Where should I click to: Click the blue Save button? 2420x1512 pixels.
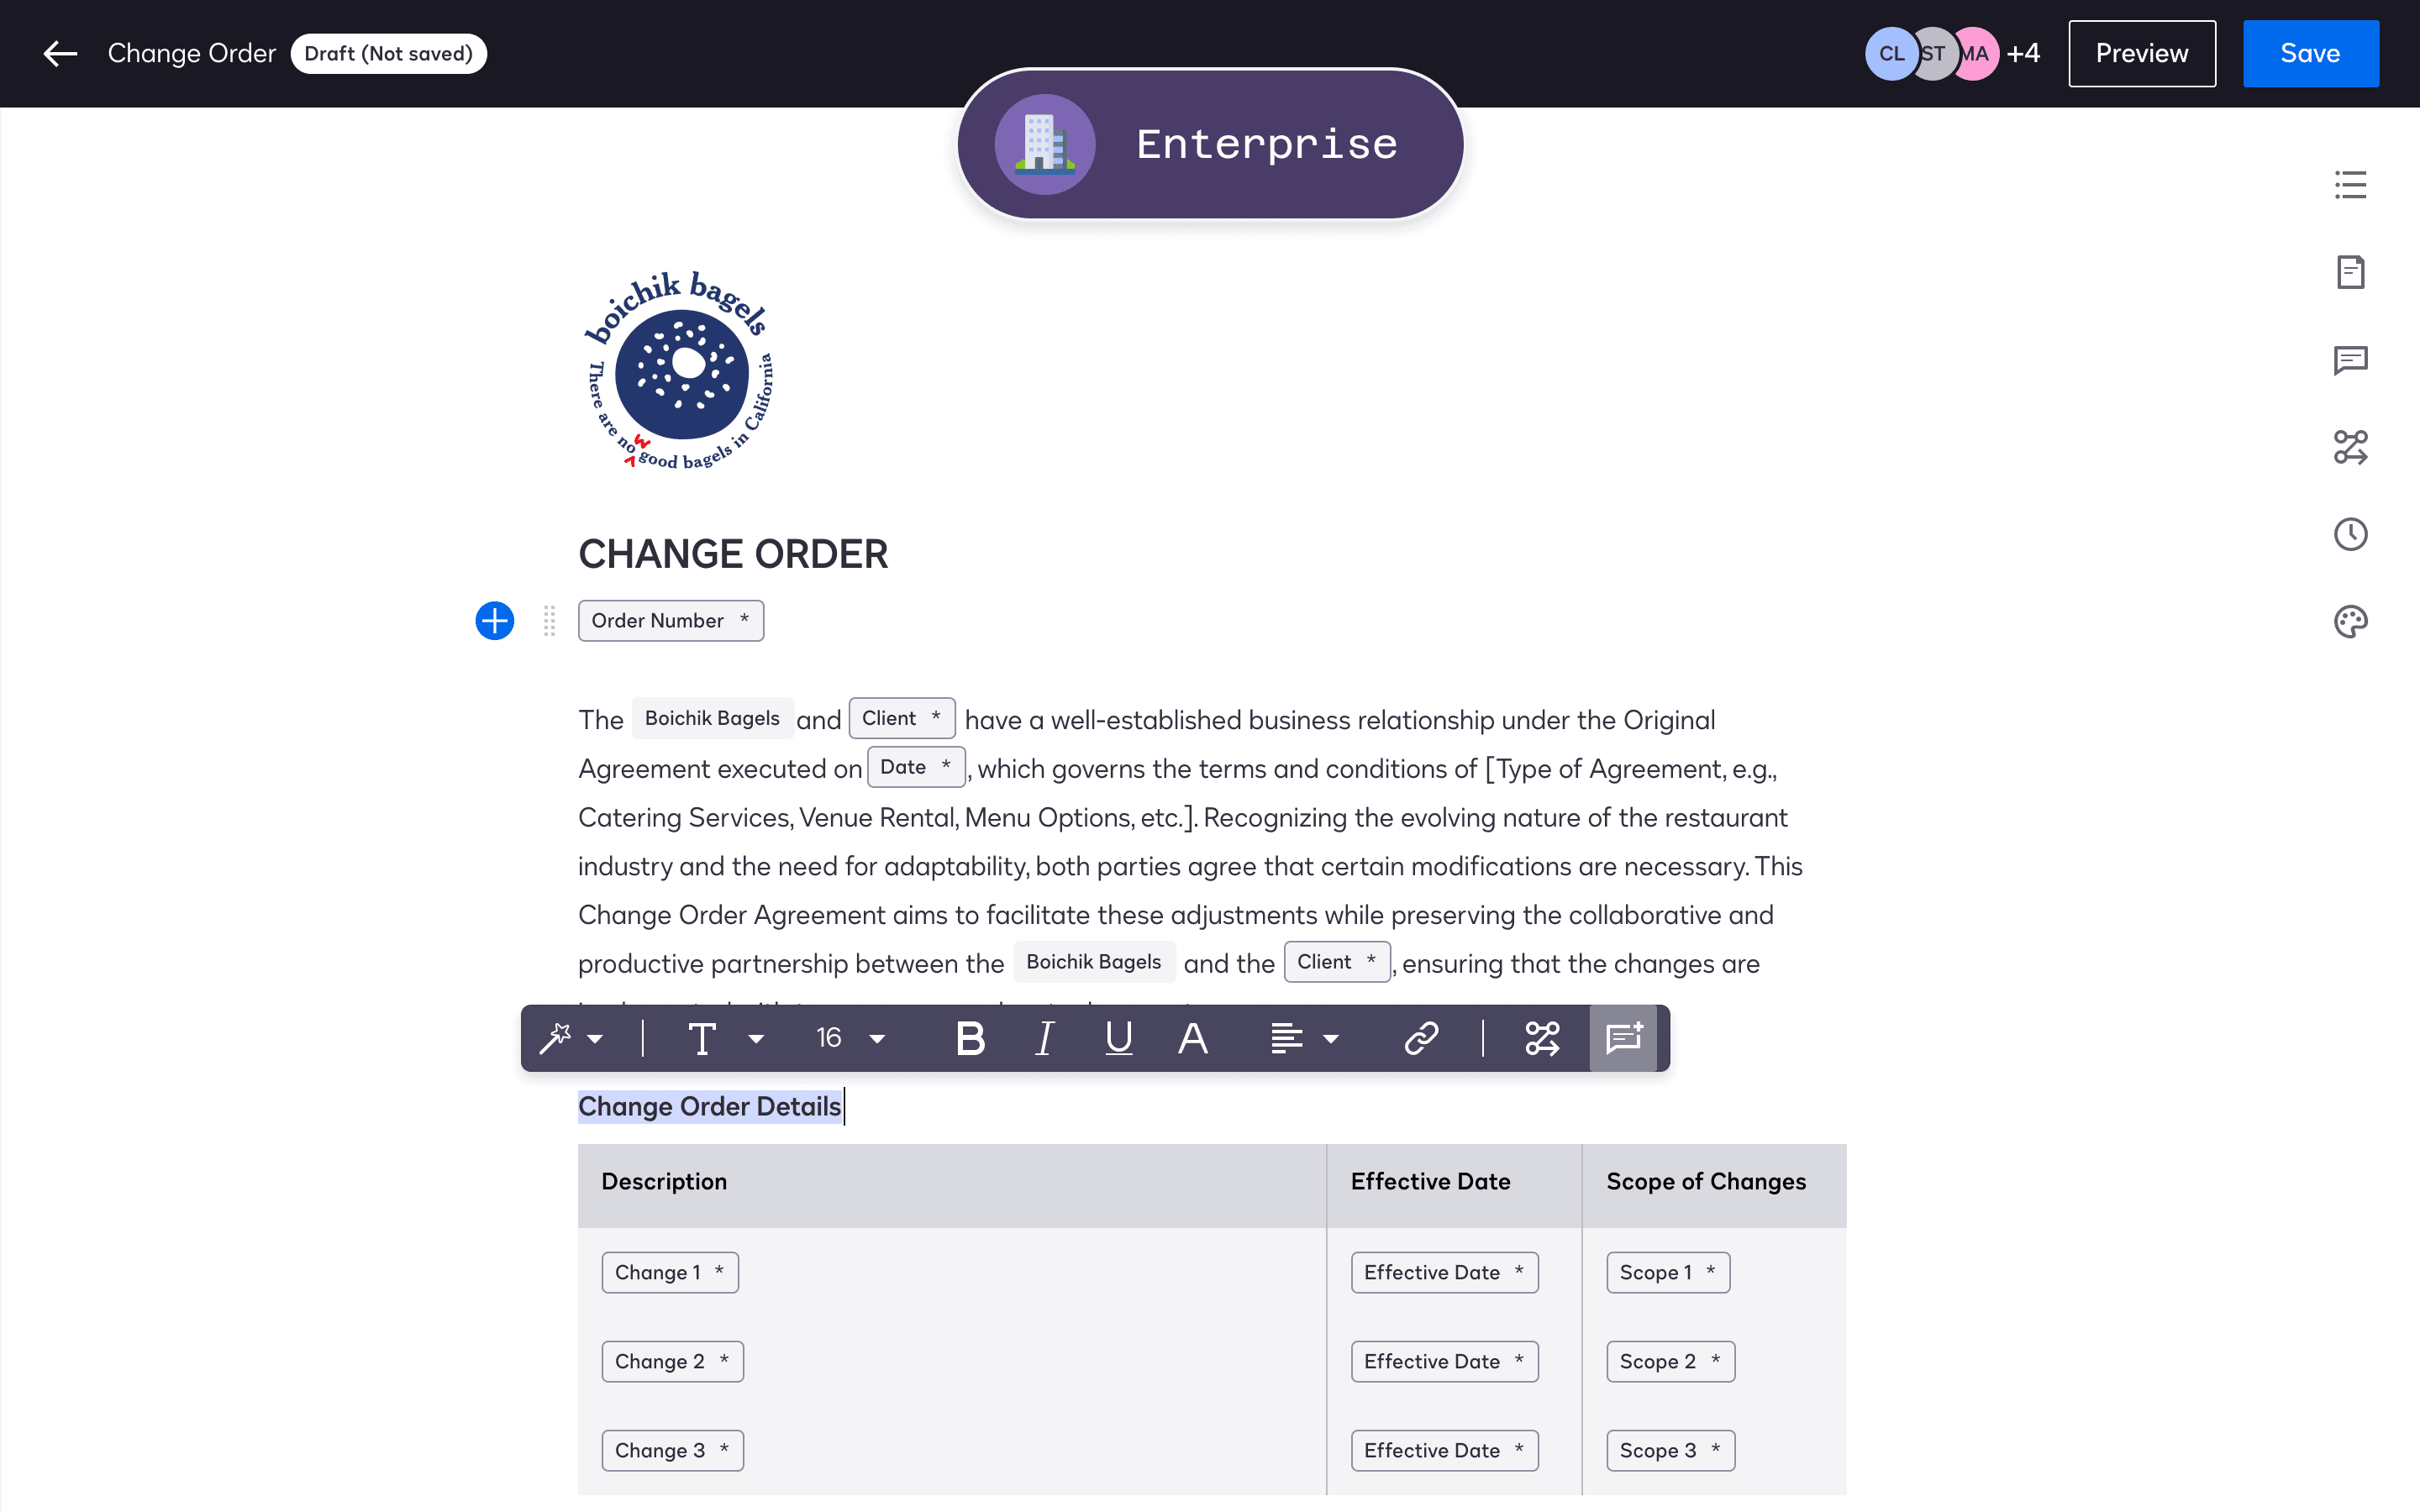pyautogui.click(x=2310, y=54)
